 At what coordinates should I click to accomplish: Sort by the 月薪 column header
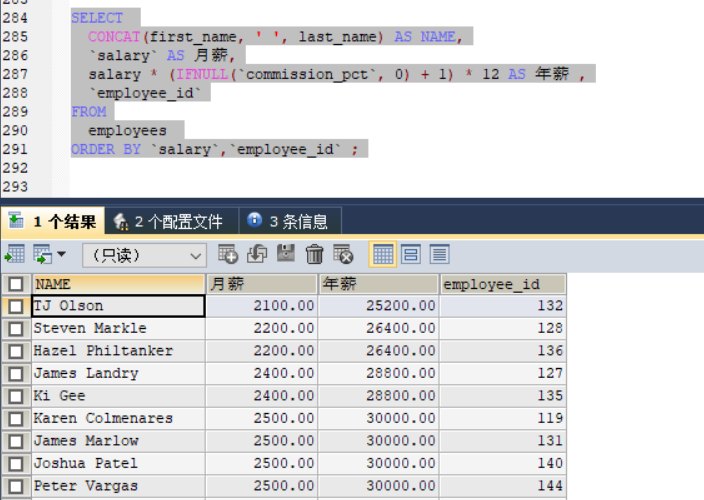(x=262, y=284)
